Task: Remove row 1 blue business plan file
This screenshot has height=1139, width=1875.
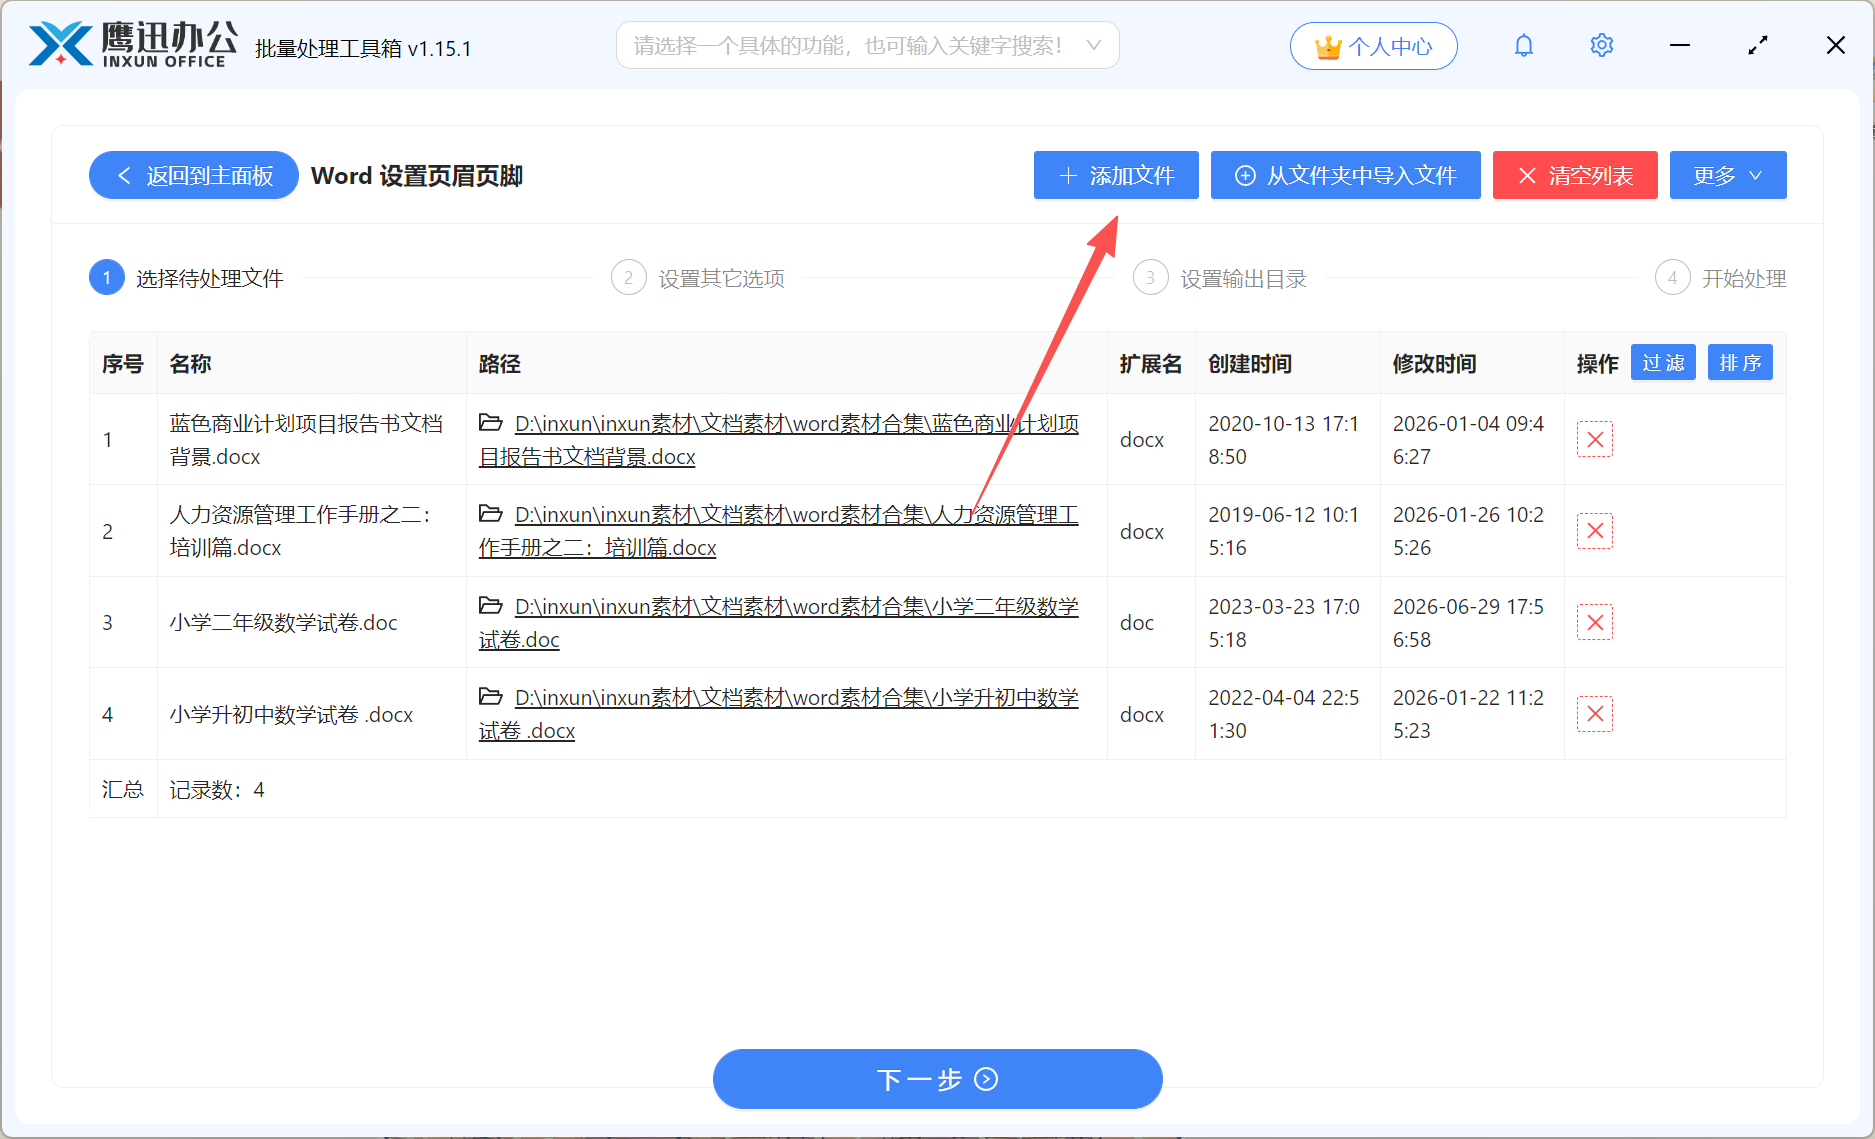Action: (x=1595, y=439)
